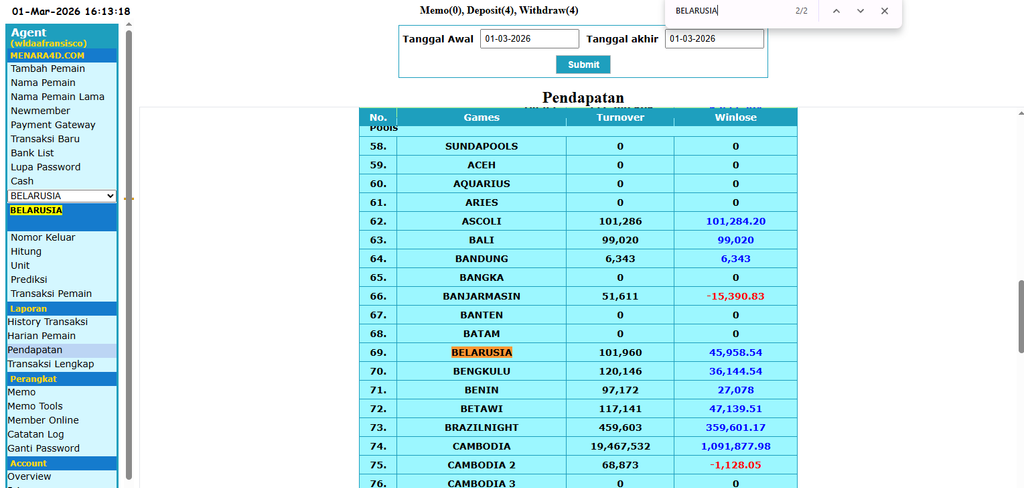1024x488 pixels.
Task: Select ASCOLI winlose value 101,284.20
Action: click(735, 221)
